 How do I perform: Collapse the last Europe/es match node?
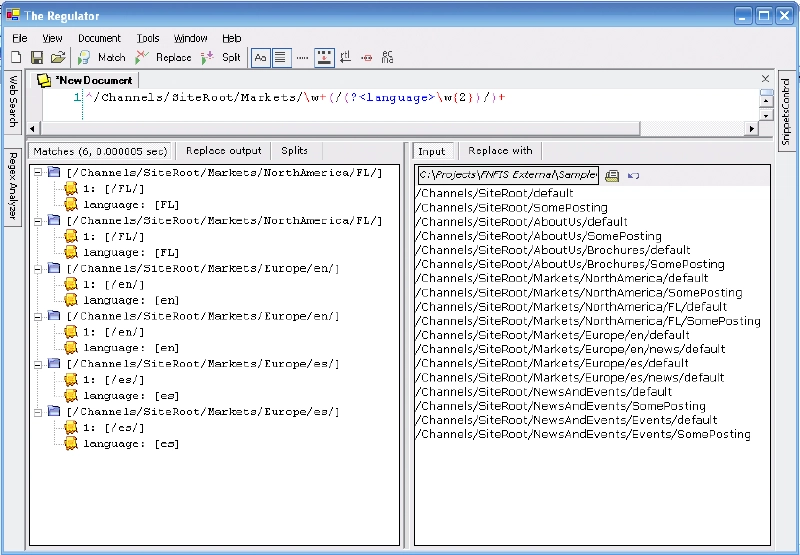[x=38, y=412]
